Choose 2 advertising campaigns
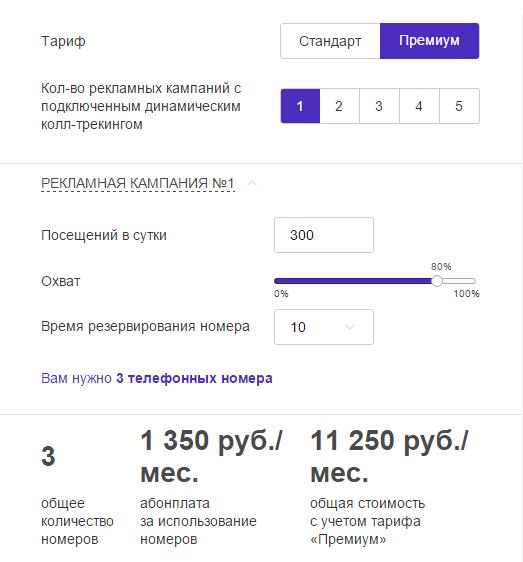The height and width of the screenshot is (562, 523). (339, 106)
